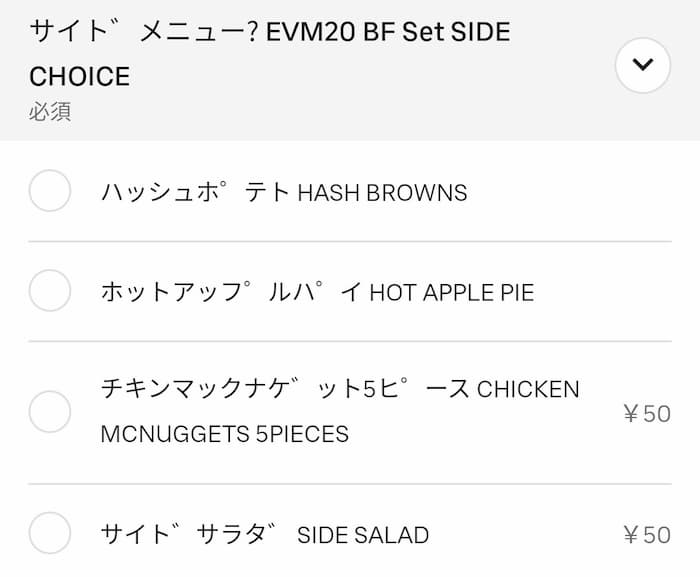
Task: Click the 'CHOICE' word in the header
Action: (80, 76)
